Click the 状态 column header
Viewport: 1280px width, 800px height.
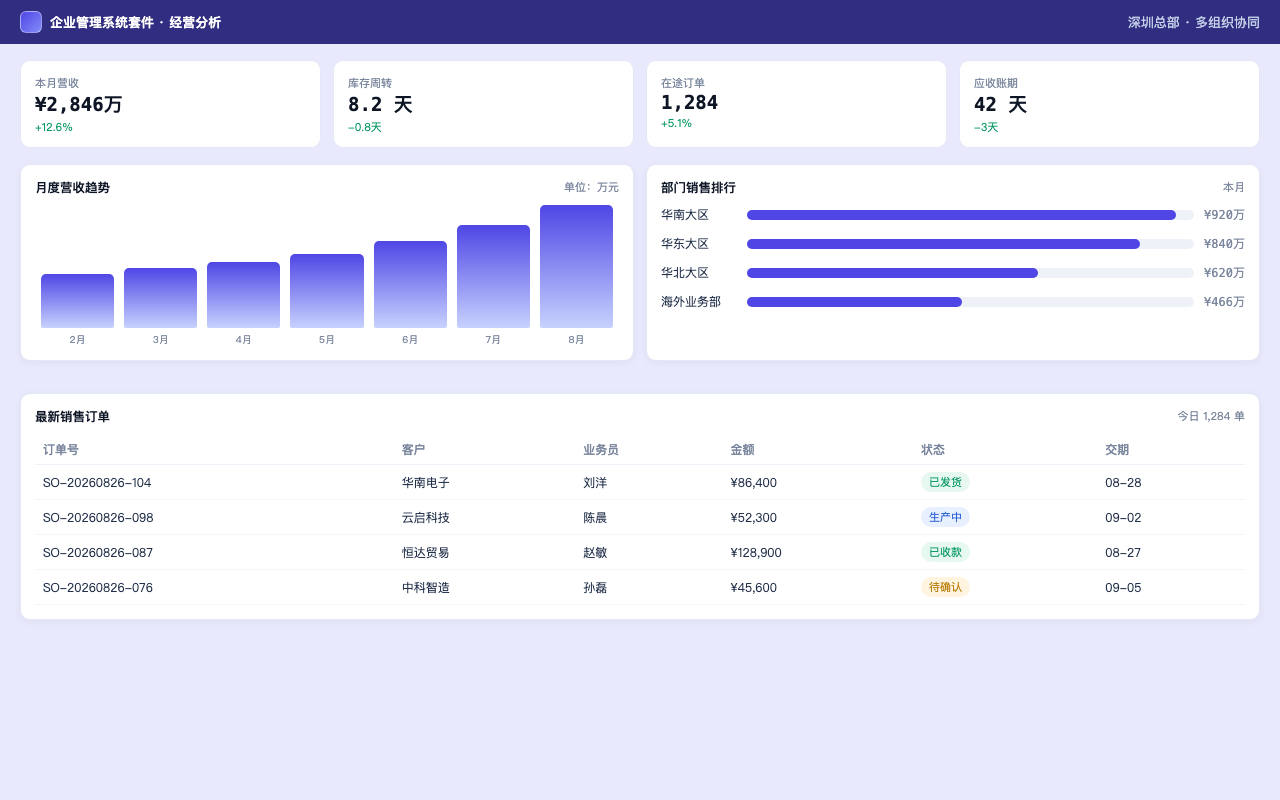(x=933, y=450)
